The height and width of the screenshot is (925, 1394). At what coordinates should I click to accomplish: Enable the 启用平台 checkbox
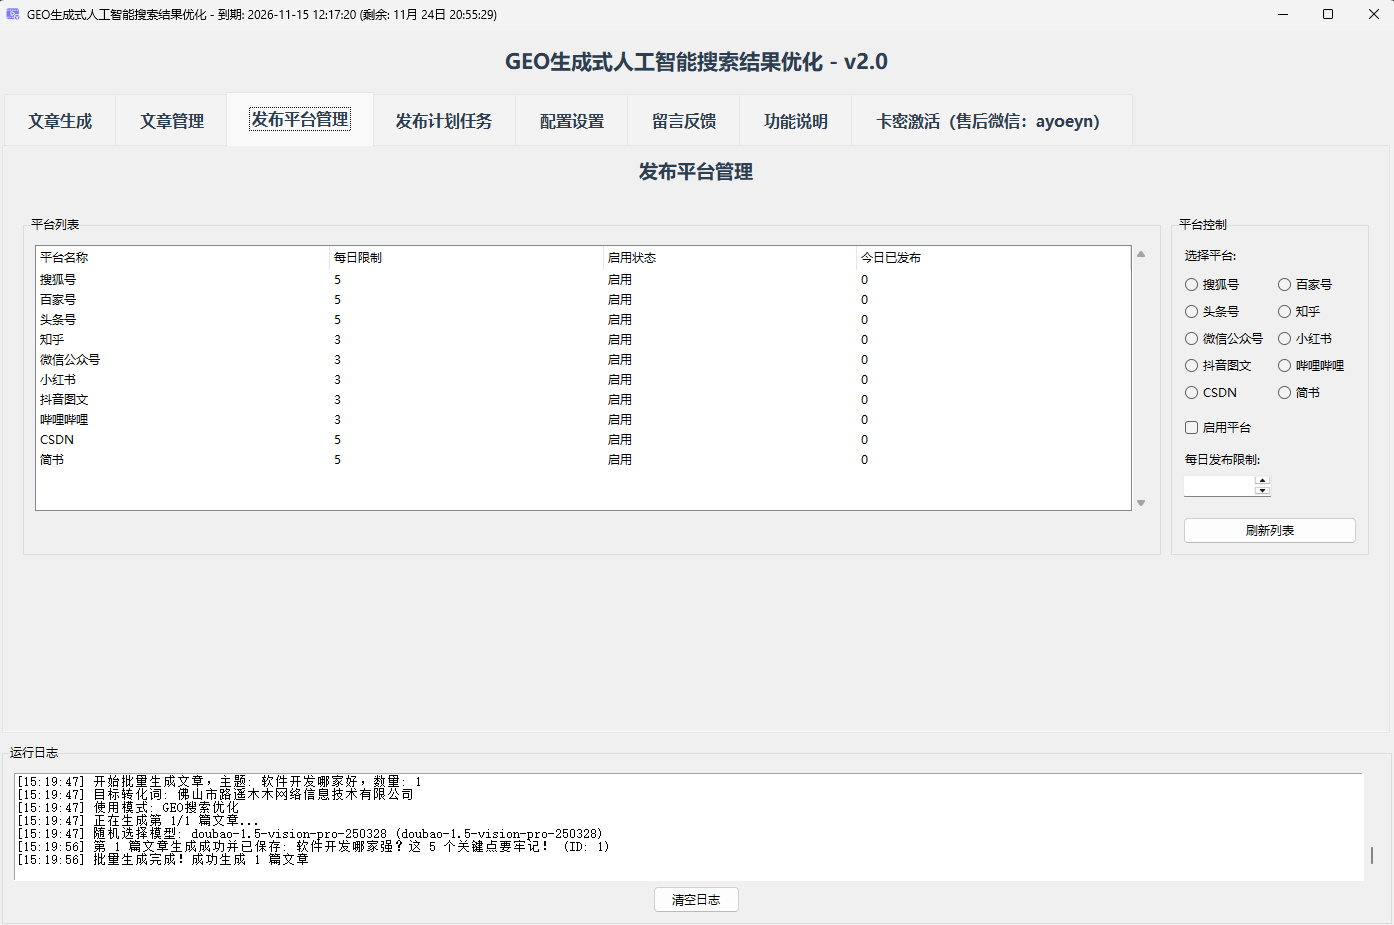coord(1191,427)
